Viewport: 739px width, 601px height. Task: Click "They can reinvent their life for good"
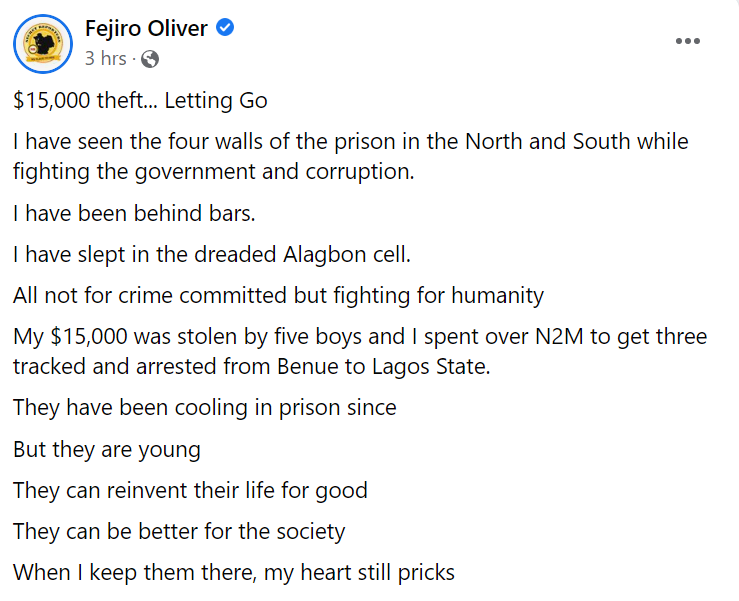[x=190, y=490]
